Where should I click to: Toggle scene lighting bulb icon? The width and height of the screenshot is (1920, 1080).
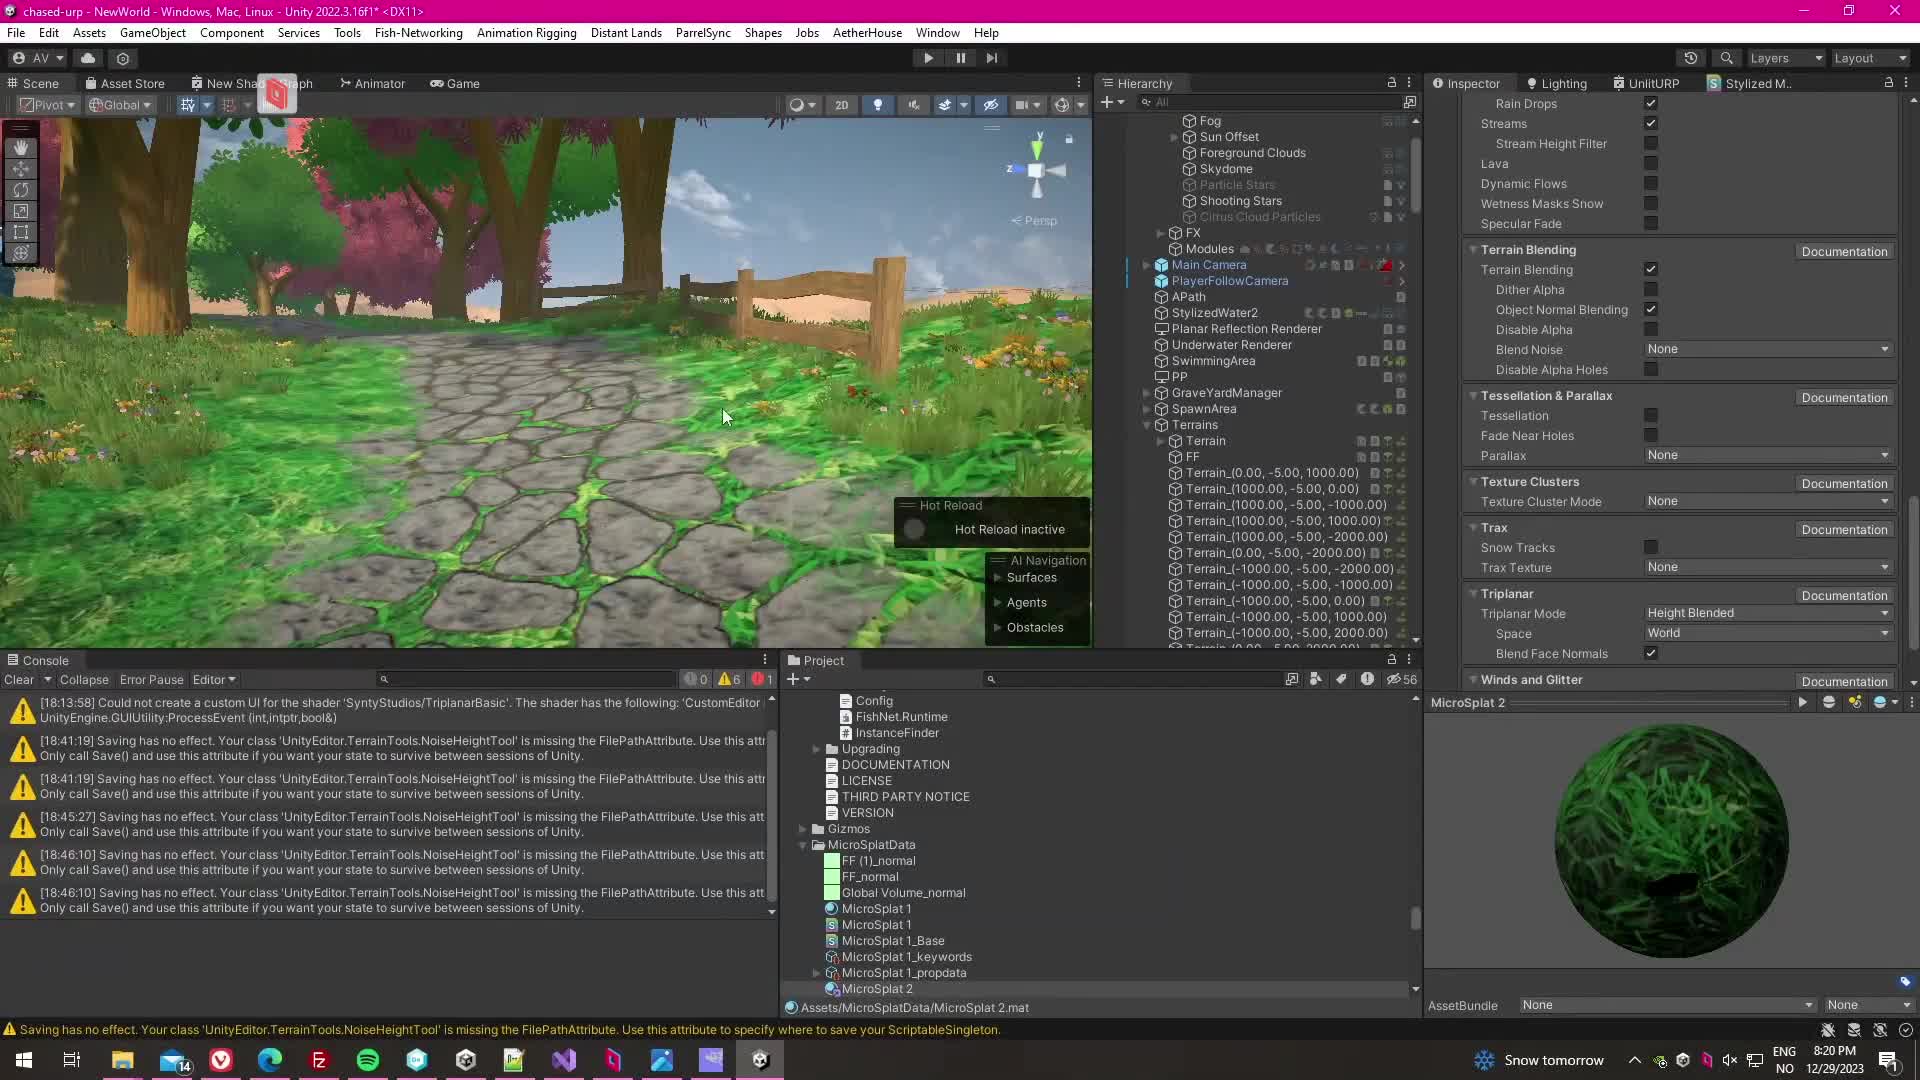(x=877, y=105)
